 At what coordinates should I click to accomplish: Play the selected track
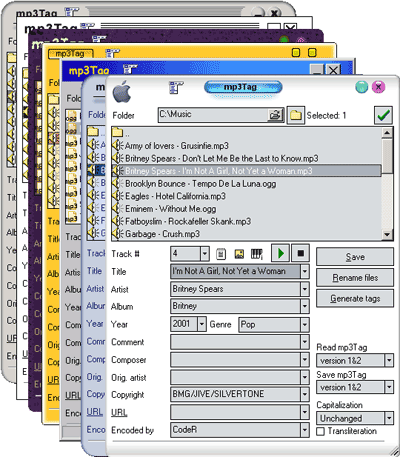(x=280, y=254)
